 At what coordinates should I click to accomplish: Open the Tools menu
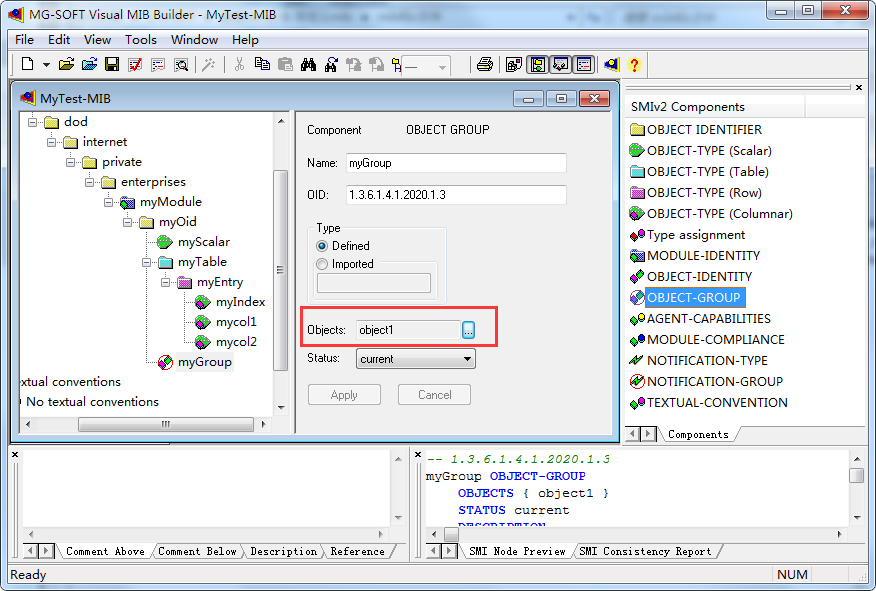point(140,40)
